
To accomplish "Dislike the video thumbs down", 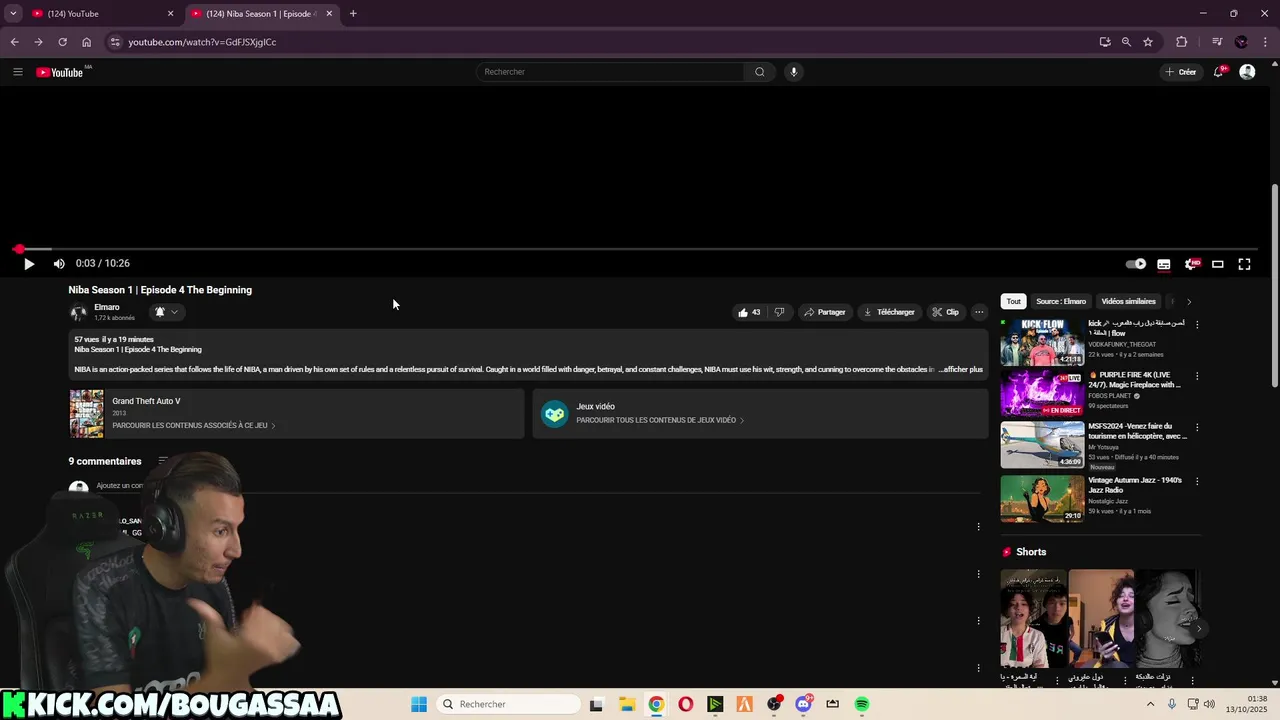I will [779, 312].
